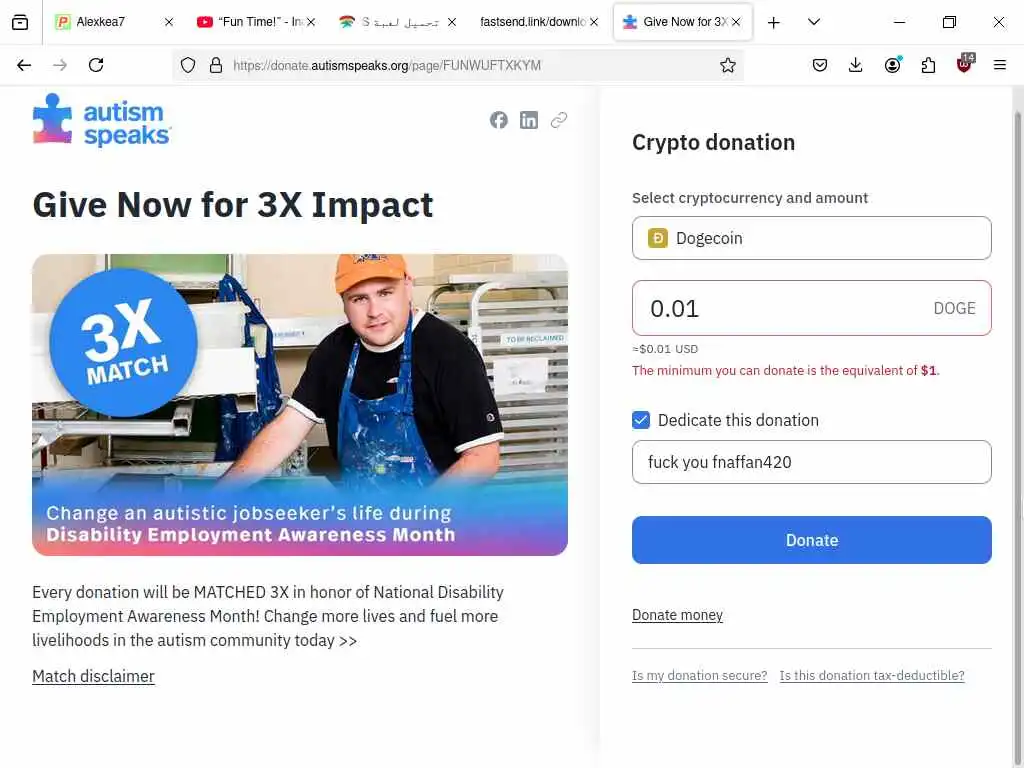Viewport: 1024px width, 768px height.
Task: Click the DOGE amount input field
Action: 811,308
